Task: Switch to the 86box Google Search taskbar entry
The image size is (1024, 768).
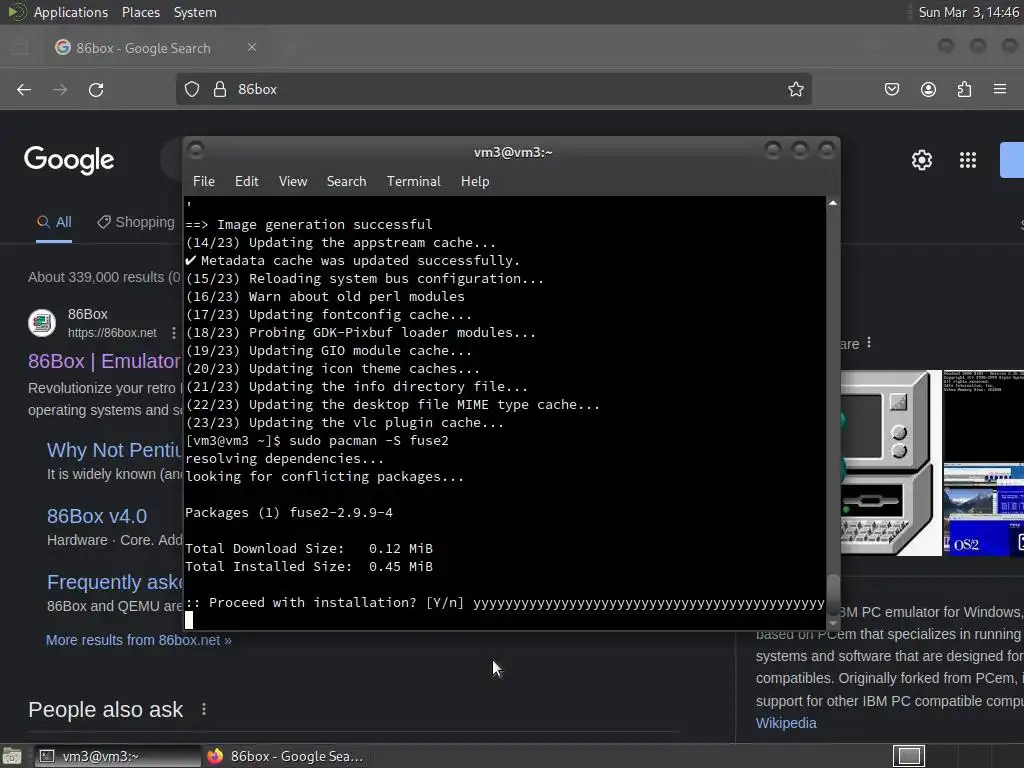Action: (285, 756)
